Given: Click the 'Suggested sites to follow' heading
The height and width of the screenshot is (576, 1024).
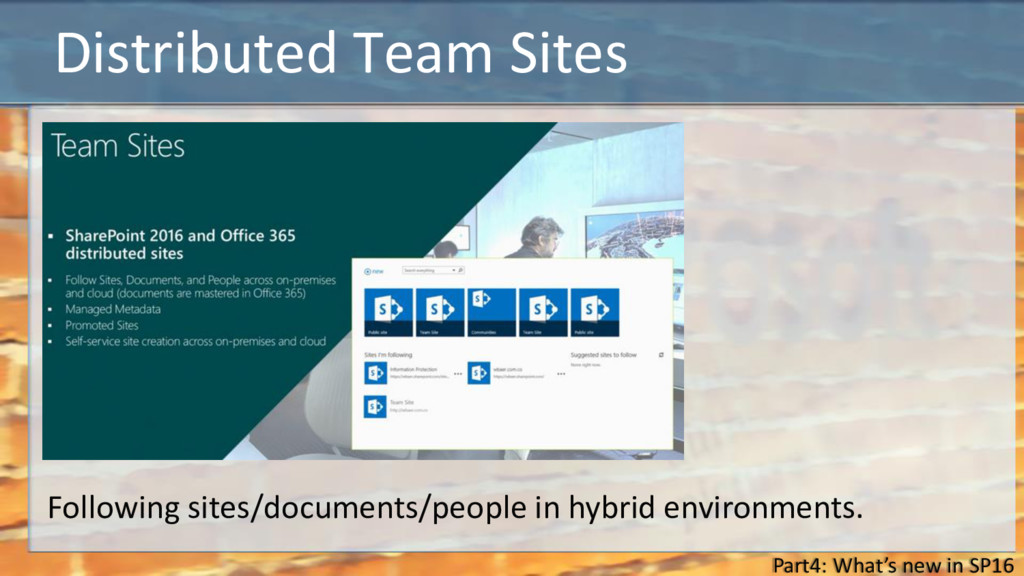Looking at the screenshot, I should pyautogui.click(x=603, y=355).
